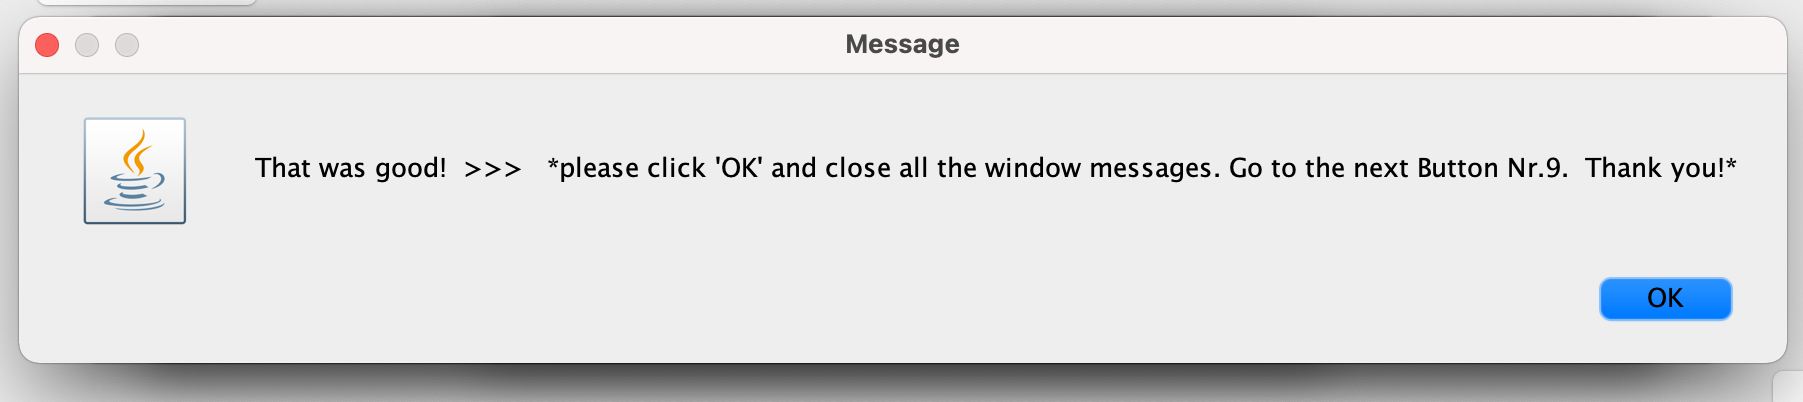Click partially visible window behind dialog corner
The height and width of the screenshot is (402, 1803).
click(1788, 387)
